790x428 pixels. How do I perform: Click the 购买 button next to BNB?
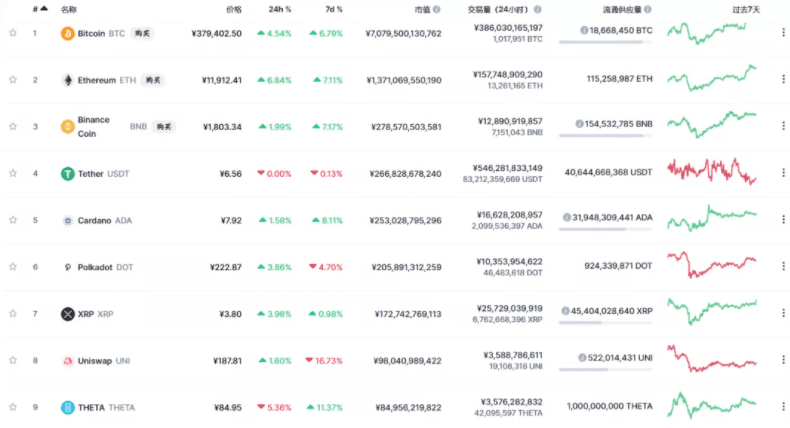point(163,127)
